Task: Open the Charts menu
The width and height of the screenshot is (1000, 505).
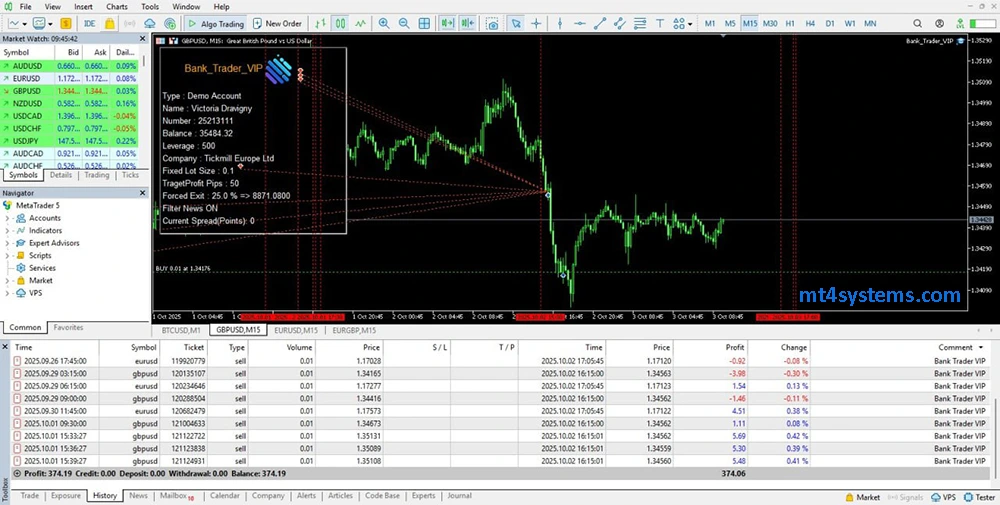Action: [x=117, y=6]
